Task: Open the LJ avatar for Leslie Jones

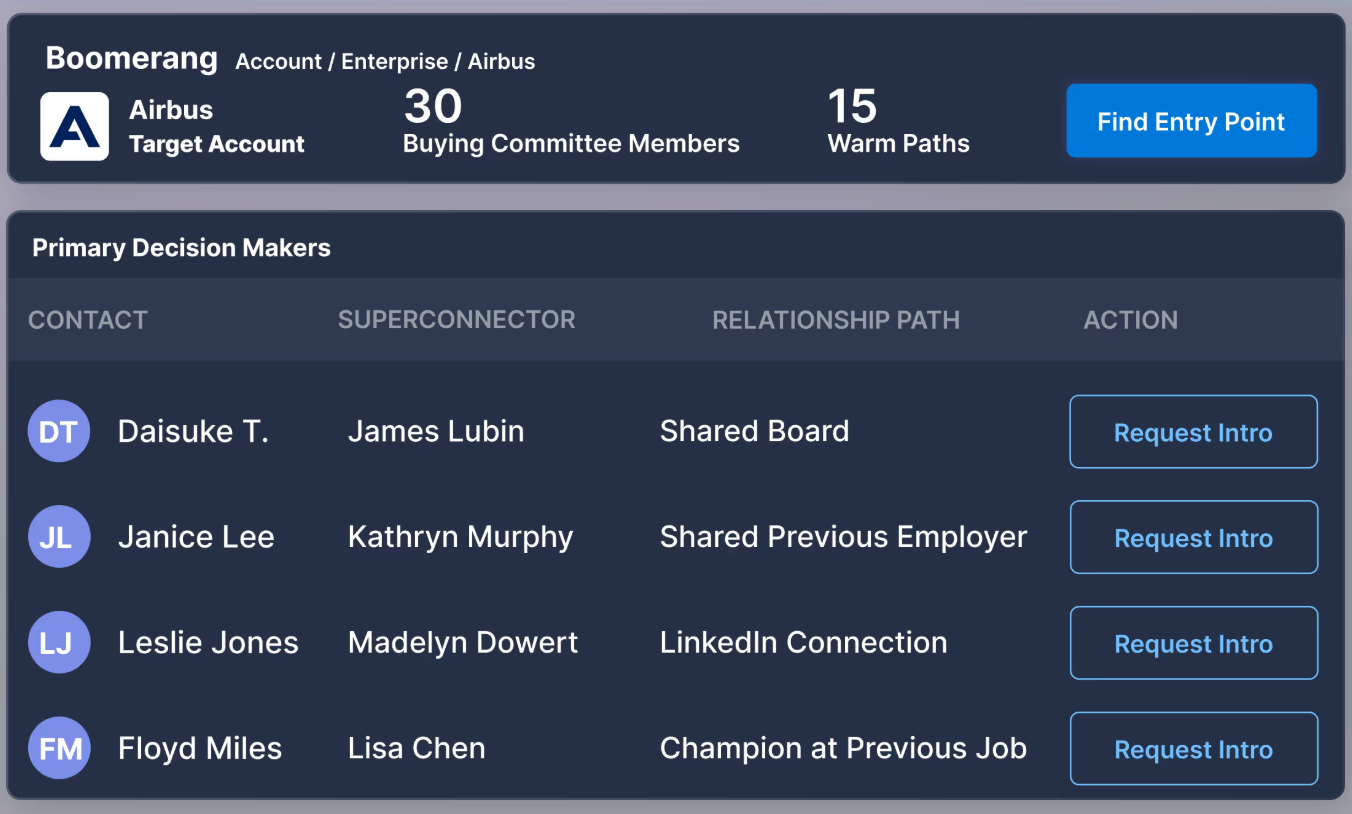Action: [59, 642]
